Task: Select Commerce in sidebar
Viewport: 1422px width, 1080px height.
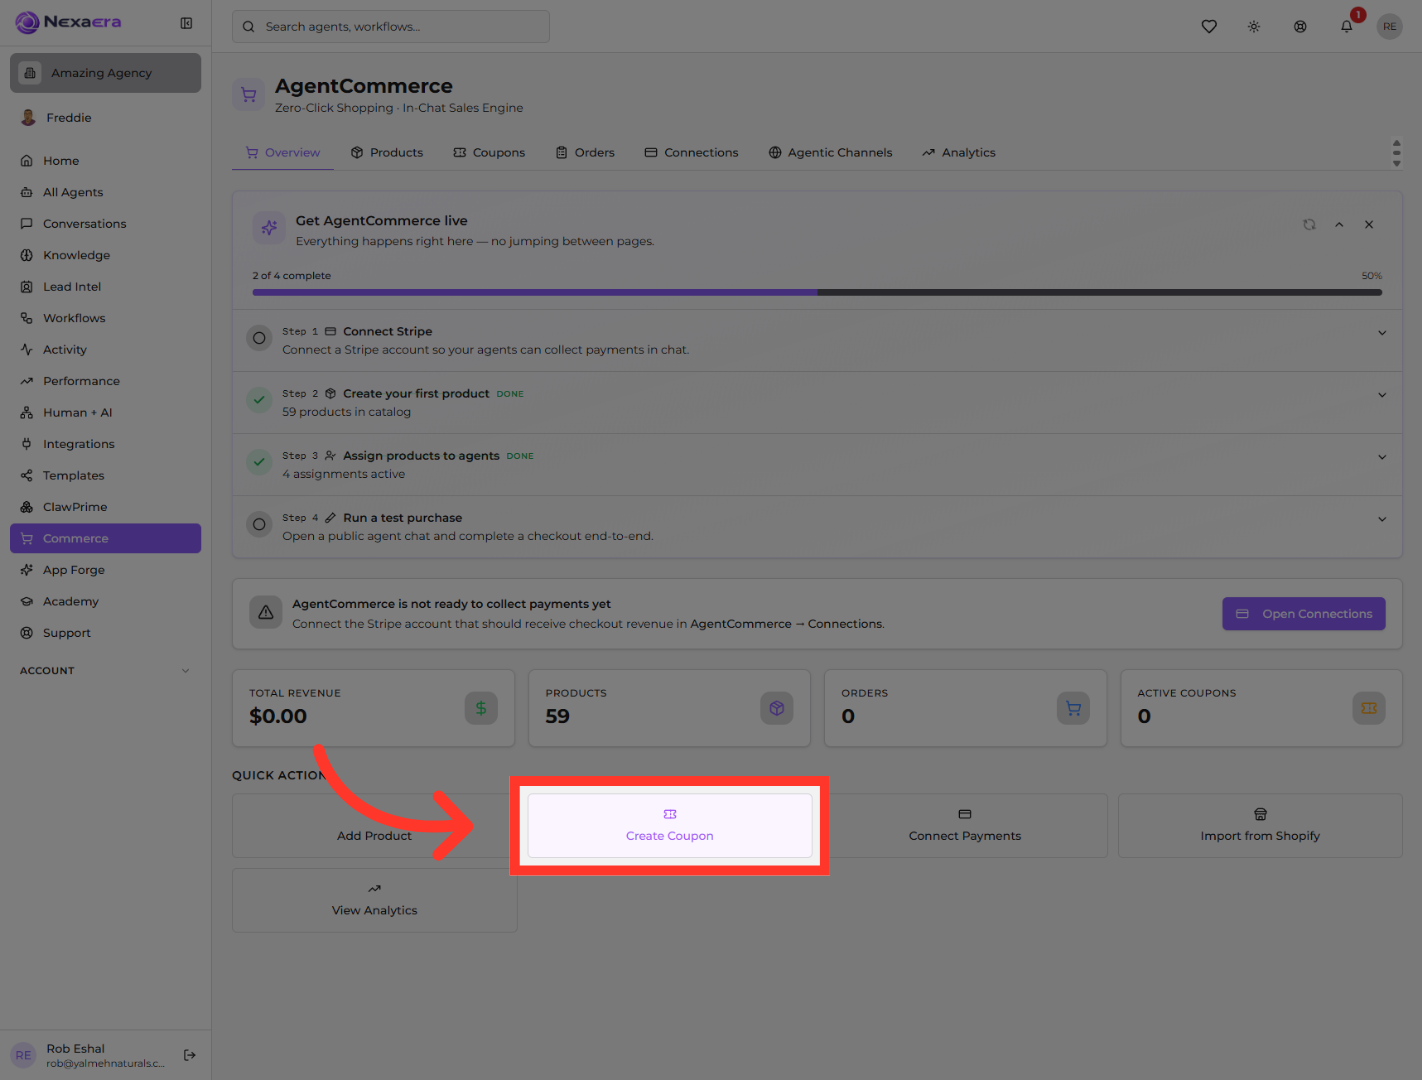Action: pos(105,538)
